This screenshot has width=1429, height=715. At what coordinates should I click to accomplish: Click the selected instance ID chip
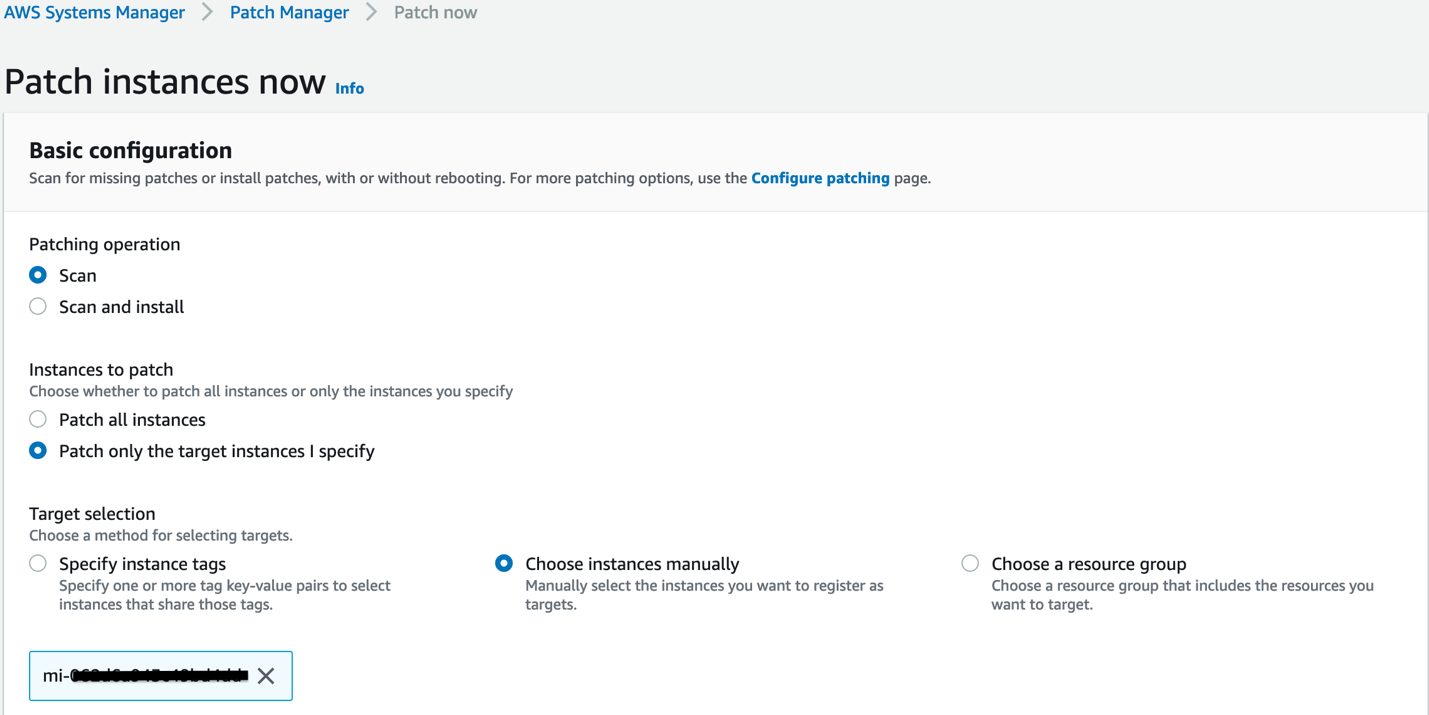[145, 675]
